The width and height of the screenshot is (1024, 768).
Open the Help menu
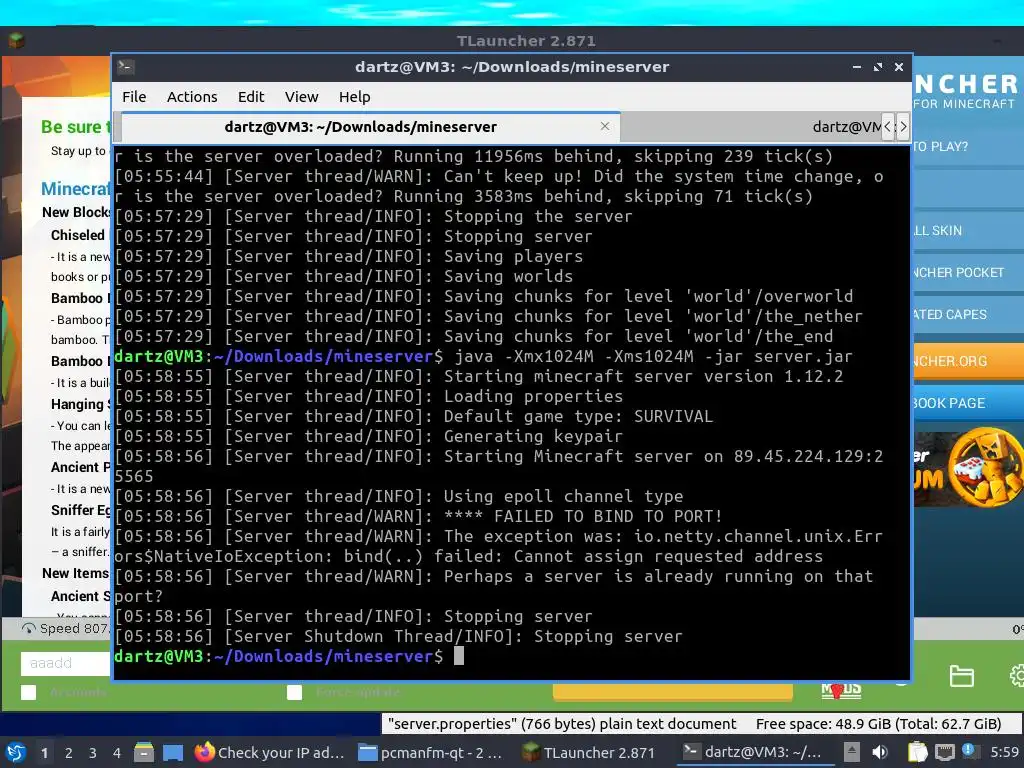pos(354,97)
